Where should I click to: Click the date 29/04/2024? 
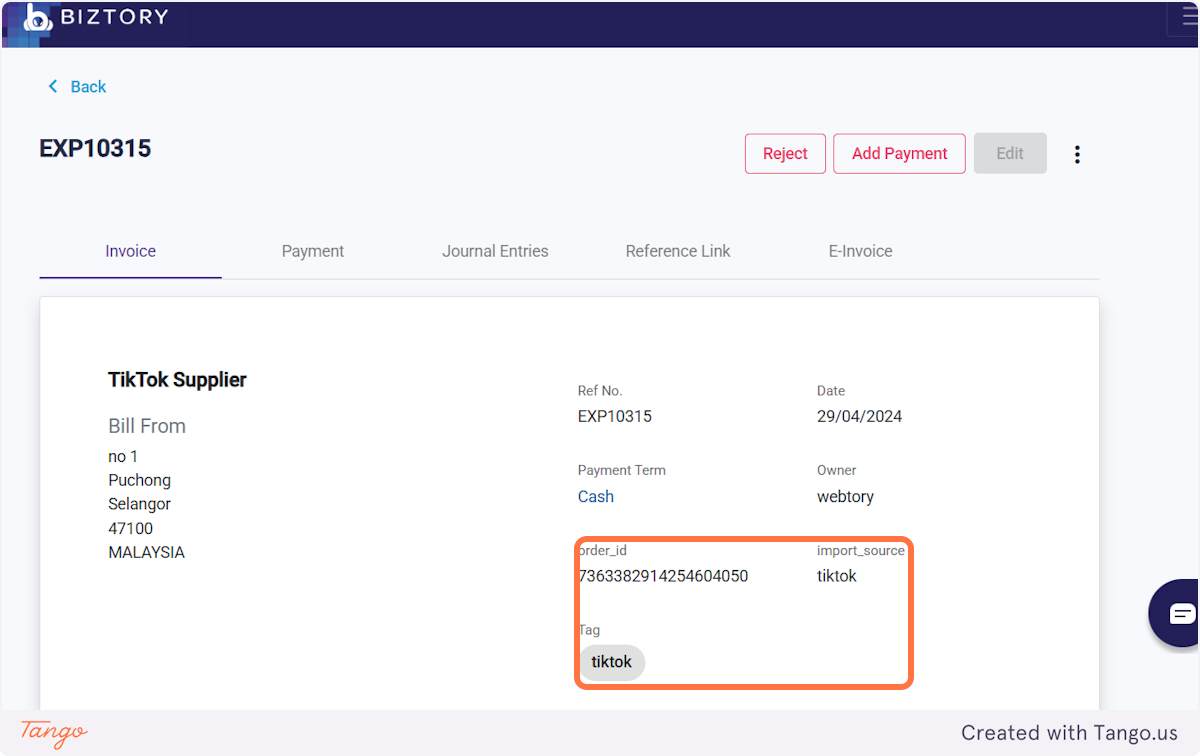tap(859, 416)
